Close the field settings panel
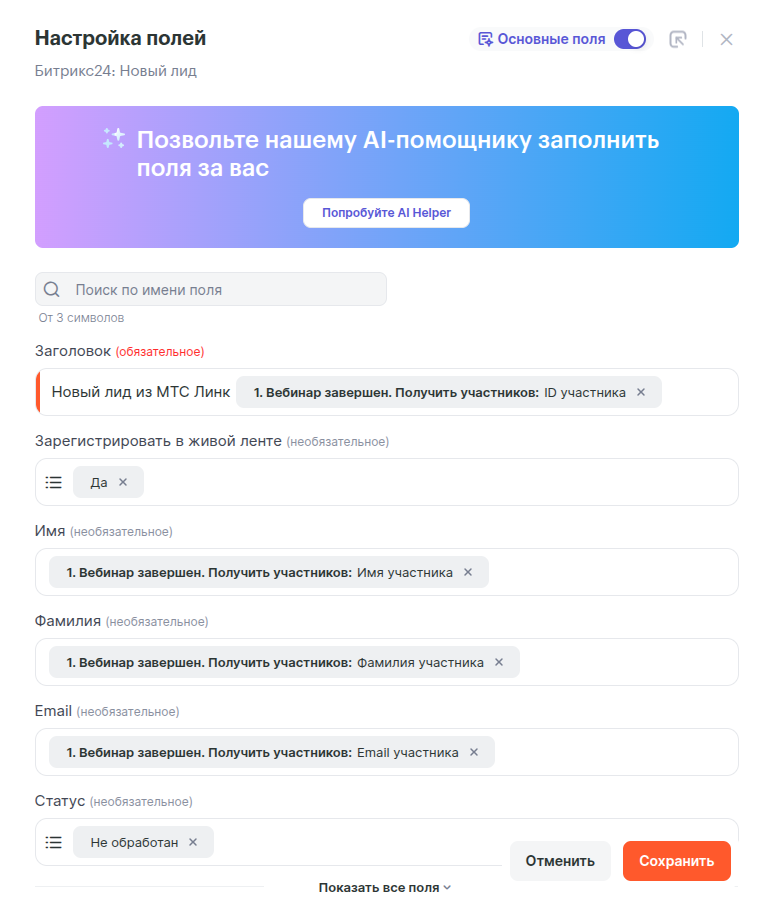 coord(727,39)
